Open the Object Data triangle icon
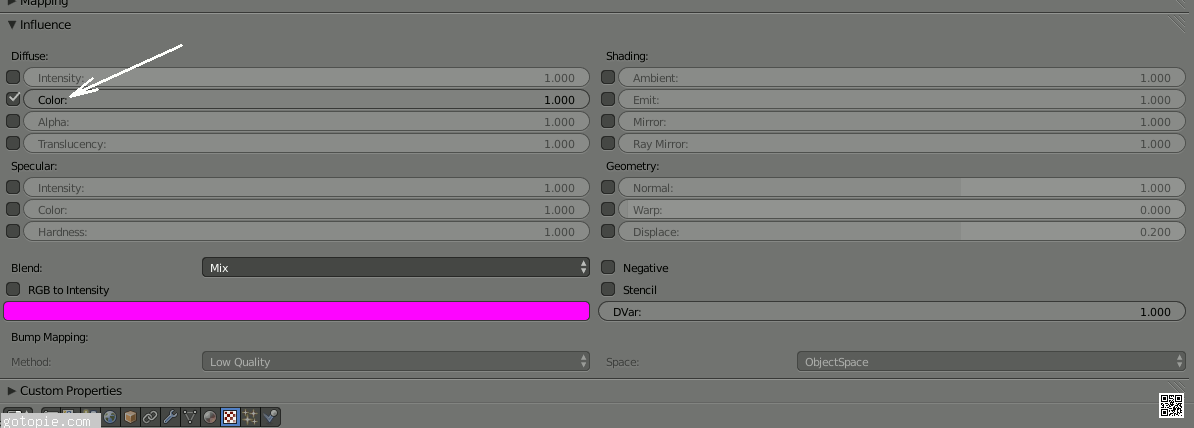Viewport: 1194px width, 428px height. [190, 417]
